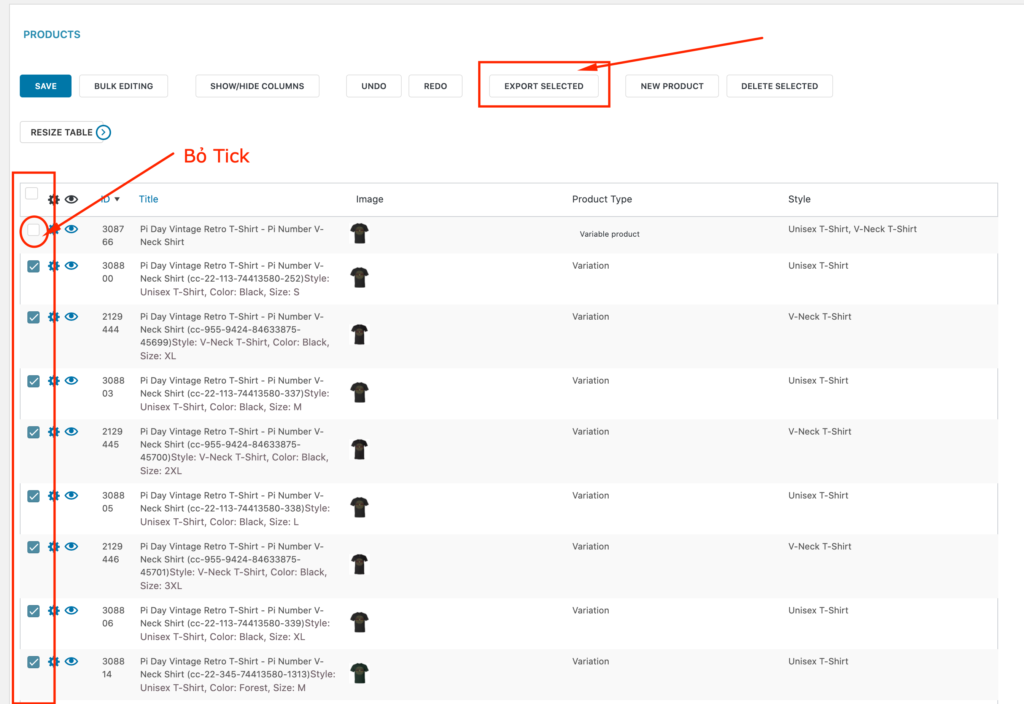Click eye view icon for row 308814
Viewport: 1024px width, 704px height.
click(x=71, y=662)
